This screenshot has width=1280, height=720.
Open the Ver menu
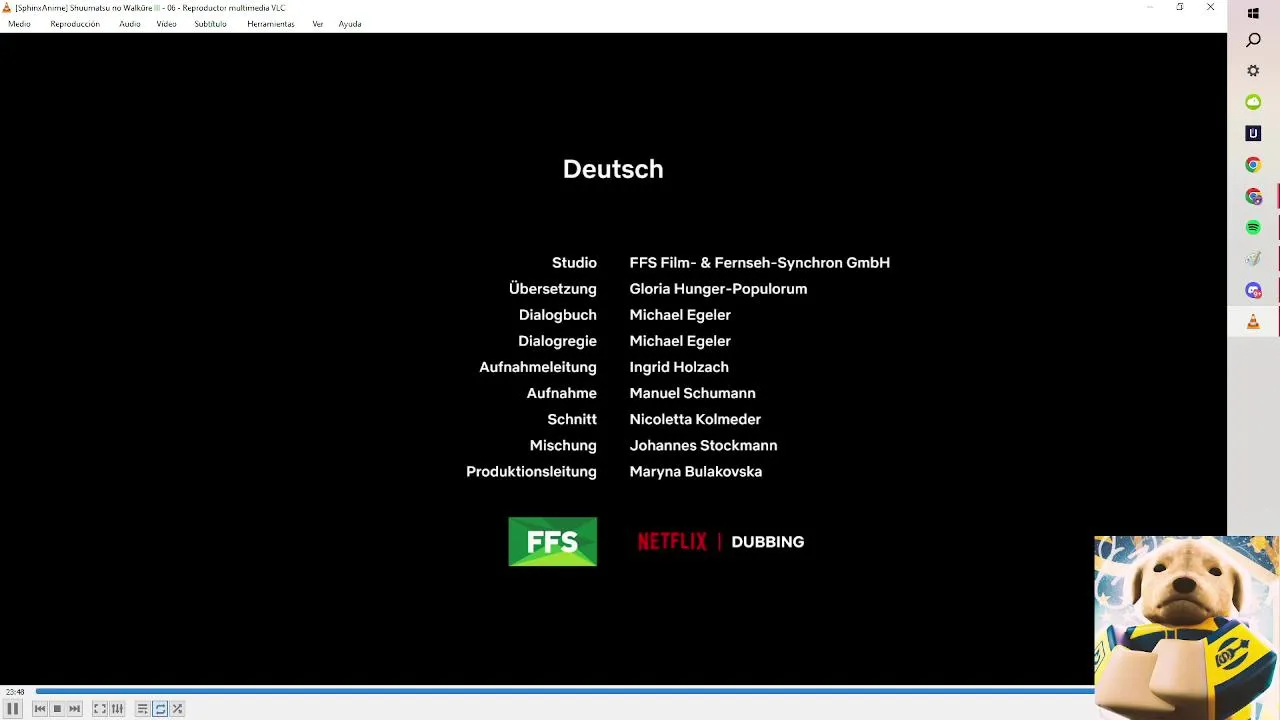(318, 24)
